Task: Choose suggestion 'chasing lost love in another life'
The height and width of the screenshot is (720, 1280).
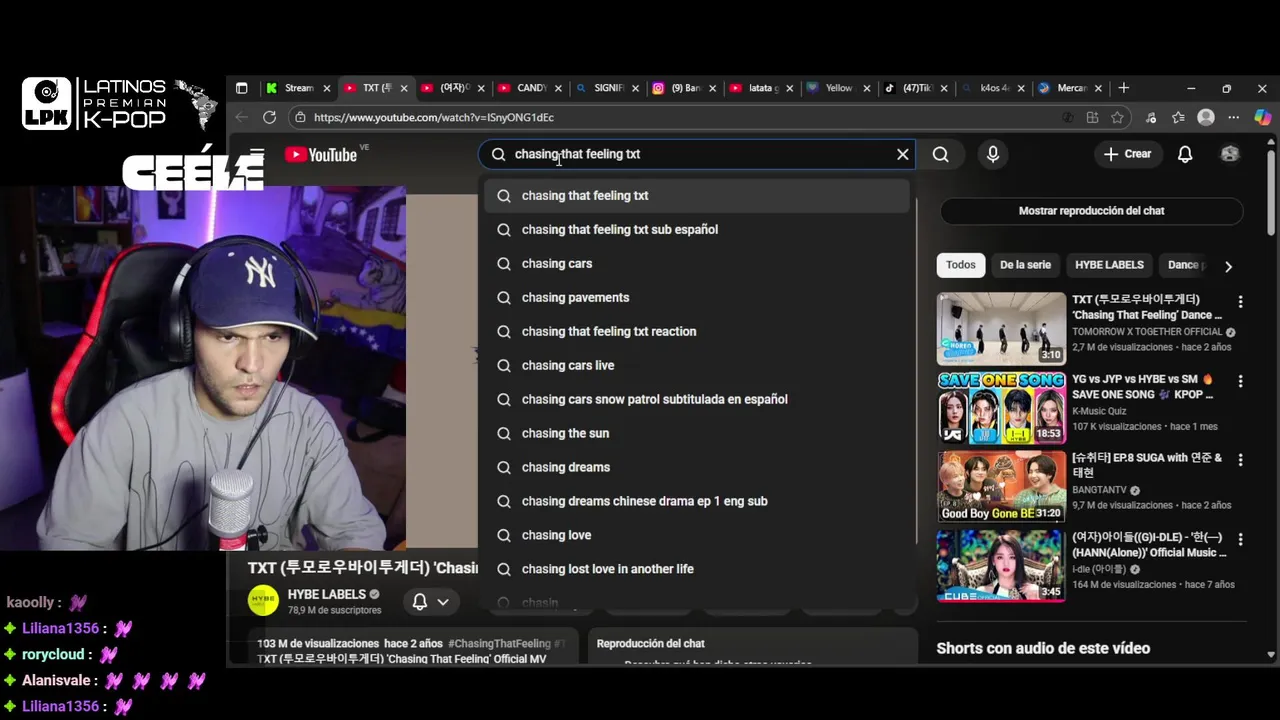Action: (x=696, y=570)
